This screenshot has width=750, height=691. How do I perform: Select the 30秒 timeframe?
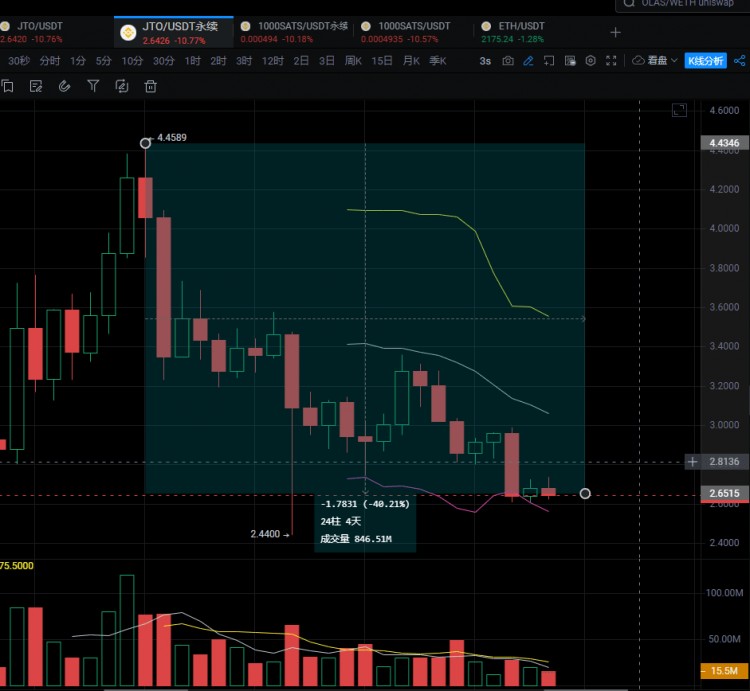click(19, 61)
